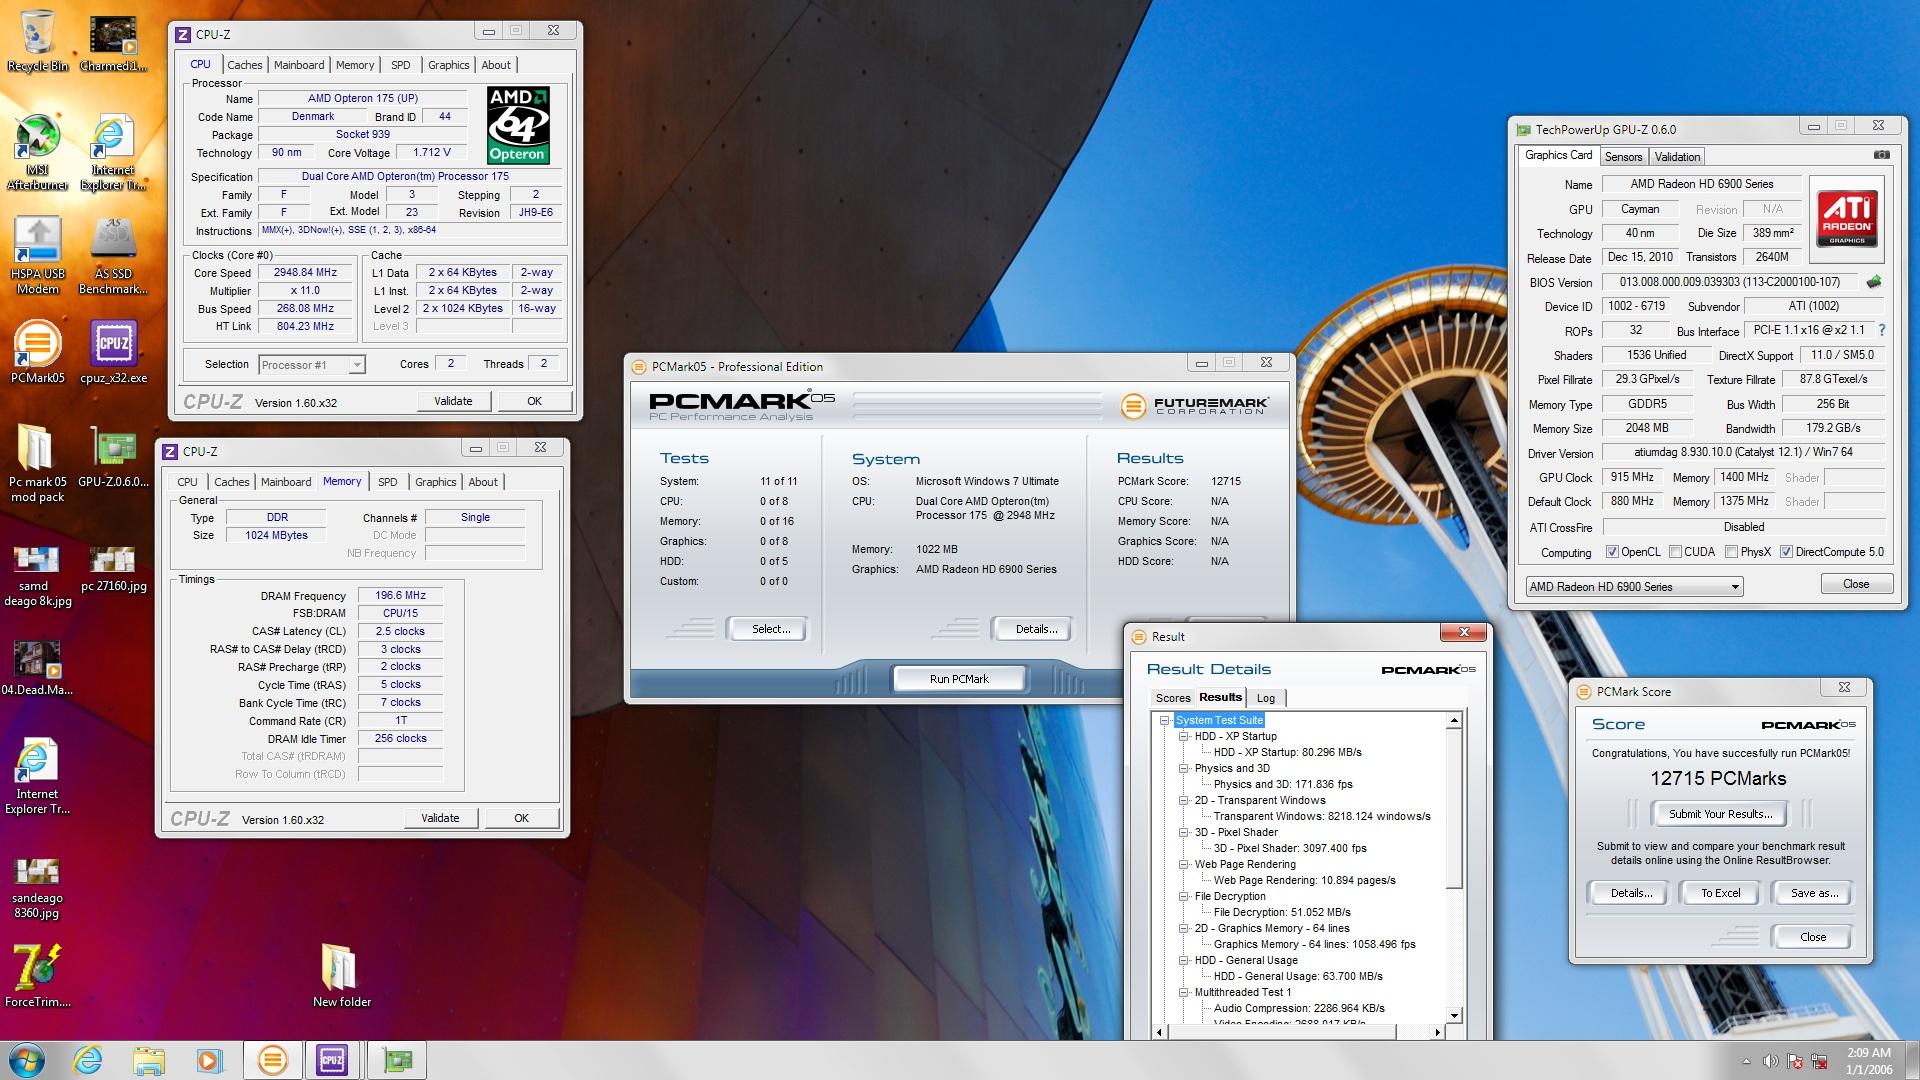Open the HSPA USB Modem shortcut
1920x1080 pixels.
[x=37, y=256]
